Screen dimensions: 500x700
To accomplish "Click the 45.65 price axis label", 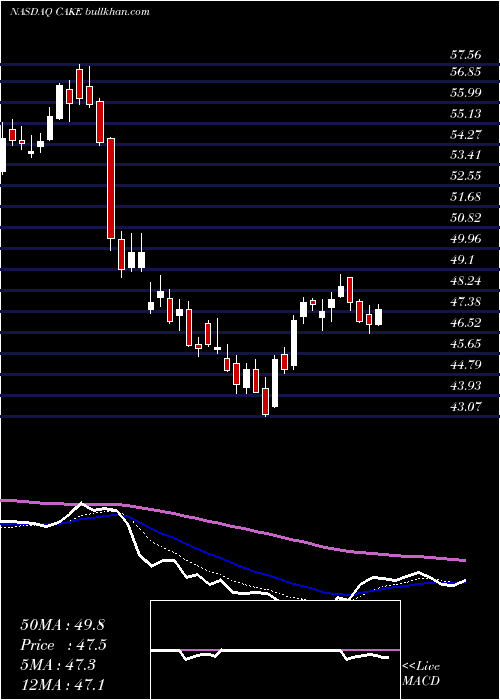I will [x=465, y=344].
